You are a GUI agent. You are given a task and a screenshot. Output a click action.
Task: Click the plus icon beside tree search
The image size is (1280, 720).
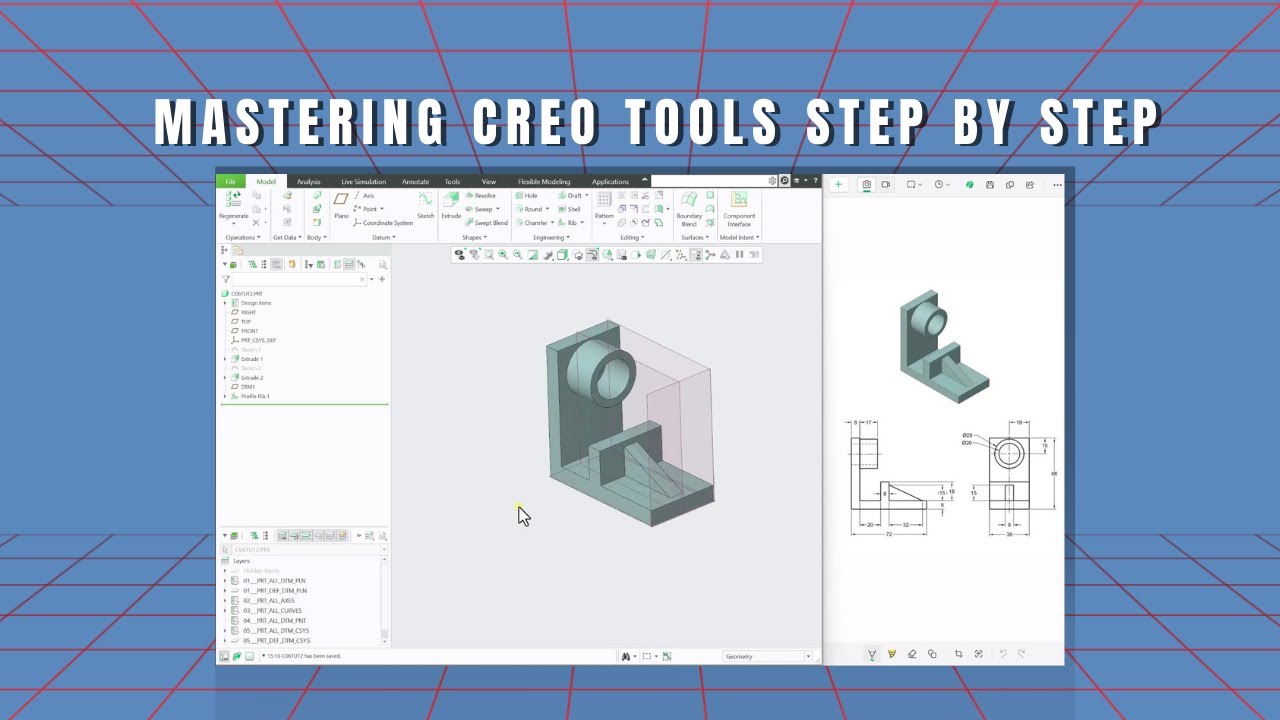(x=381, y=279)
